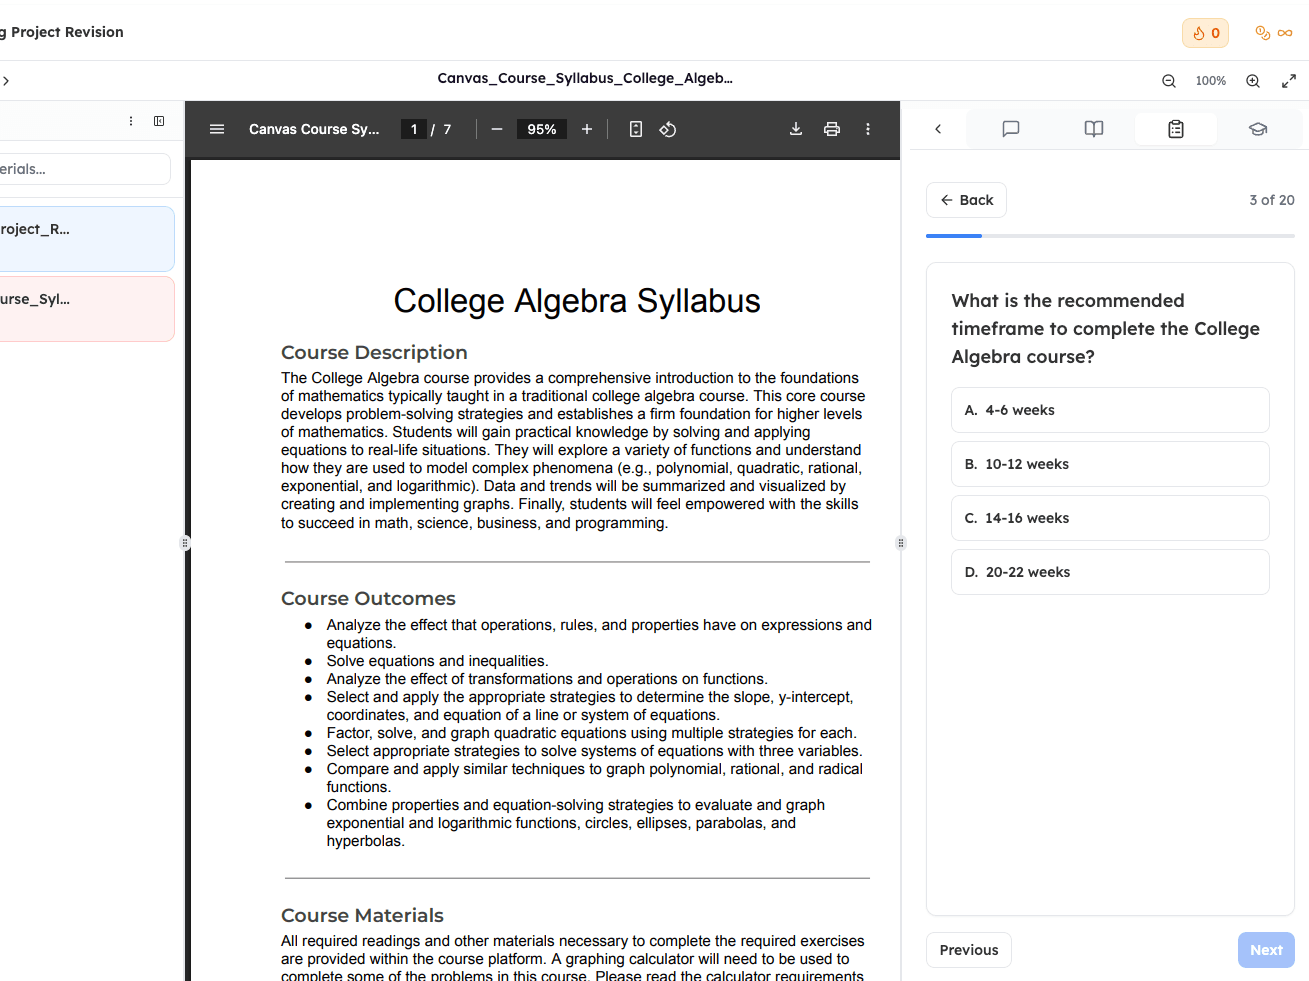1309x981 pixels.
Task: Select answer C. 14-16 weeks
Action: pos(1110,518)
